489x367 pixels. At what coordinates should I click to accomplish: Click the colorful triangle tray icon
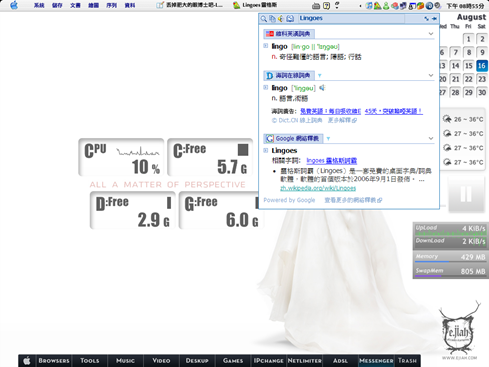(377, 6)
